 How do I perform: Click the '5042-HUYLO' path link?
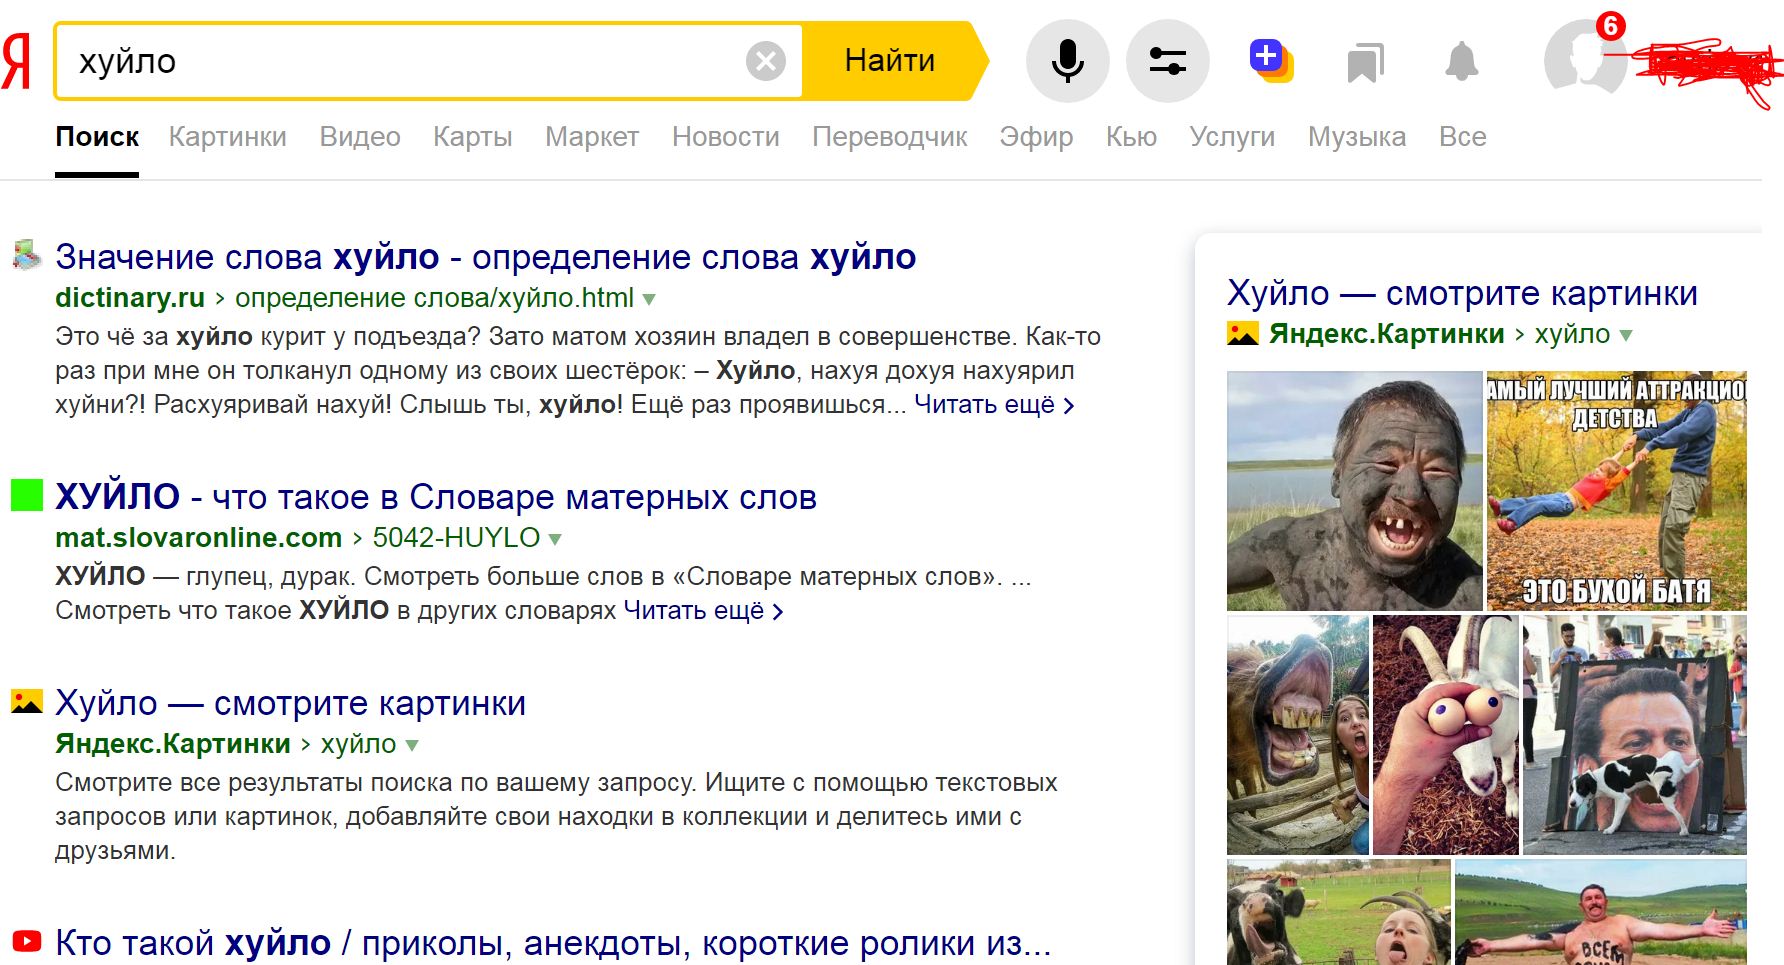456,538
